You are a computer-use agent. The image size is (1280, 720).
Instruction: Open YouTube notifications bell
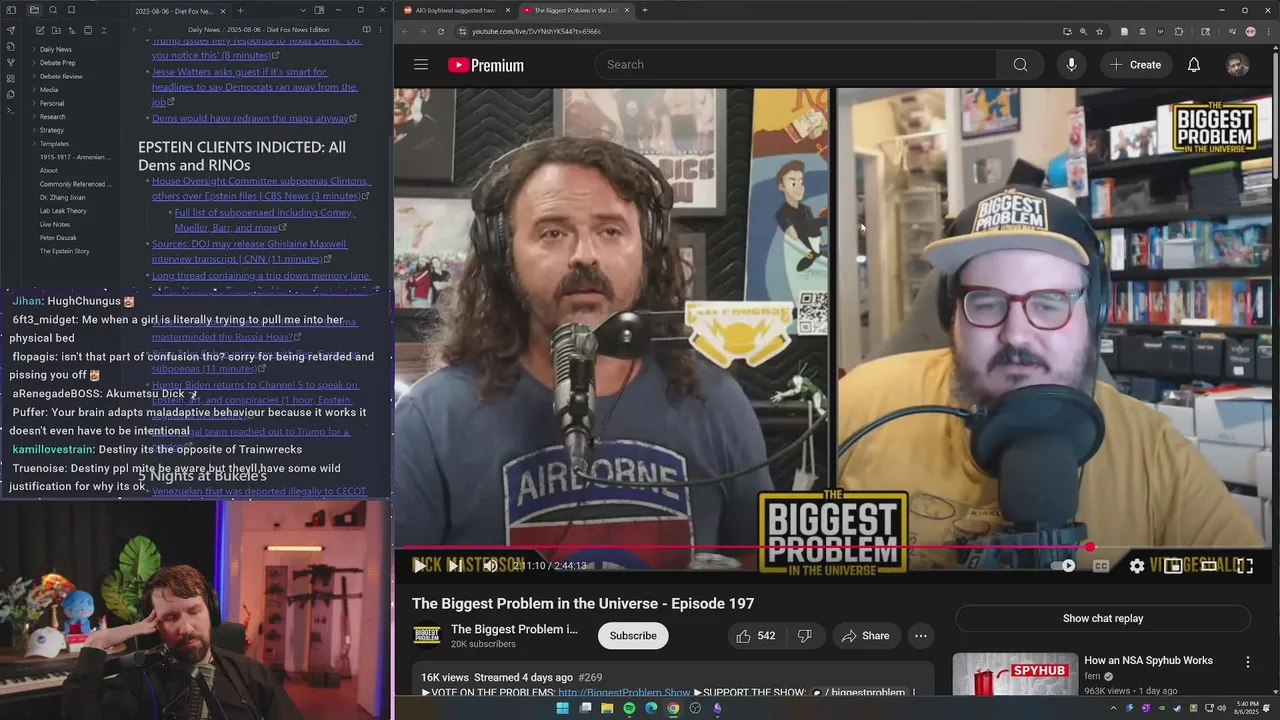[1194, 65]
